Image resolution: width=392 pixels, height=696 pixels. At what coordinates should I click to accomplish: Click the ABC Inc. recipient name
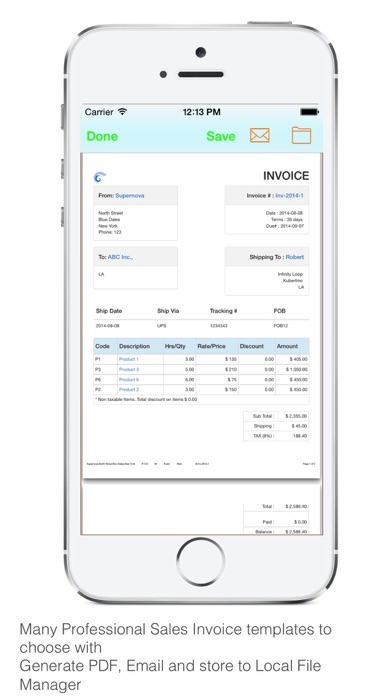tap(120, 257)
